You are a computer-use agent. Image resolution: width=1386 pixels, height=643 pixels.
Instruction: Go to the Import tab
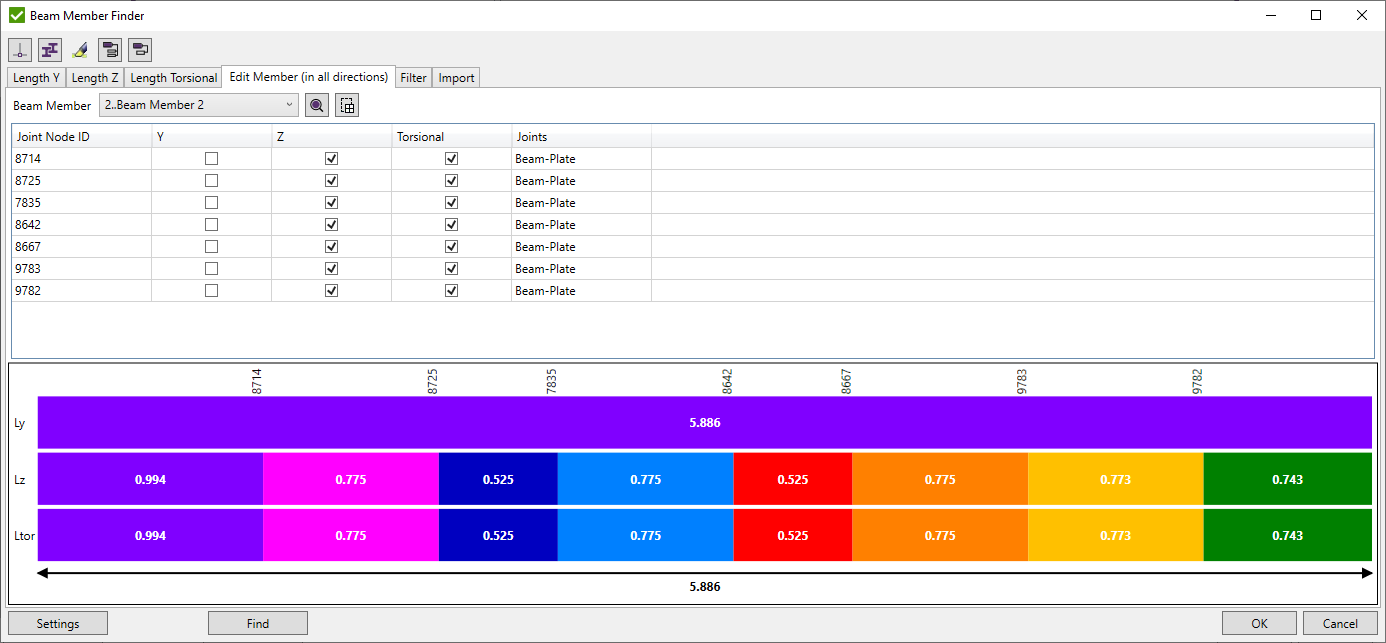tap(456, 78)
